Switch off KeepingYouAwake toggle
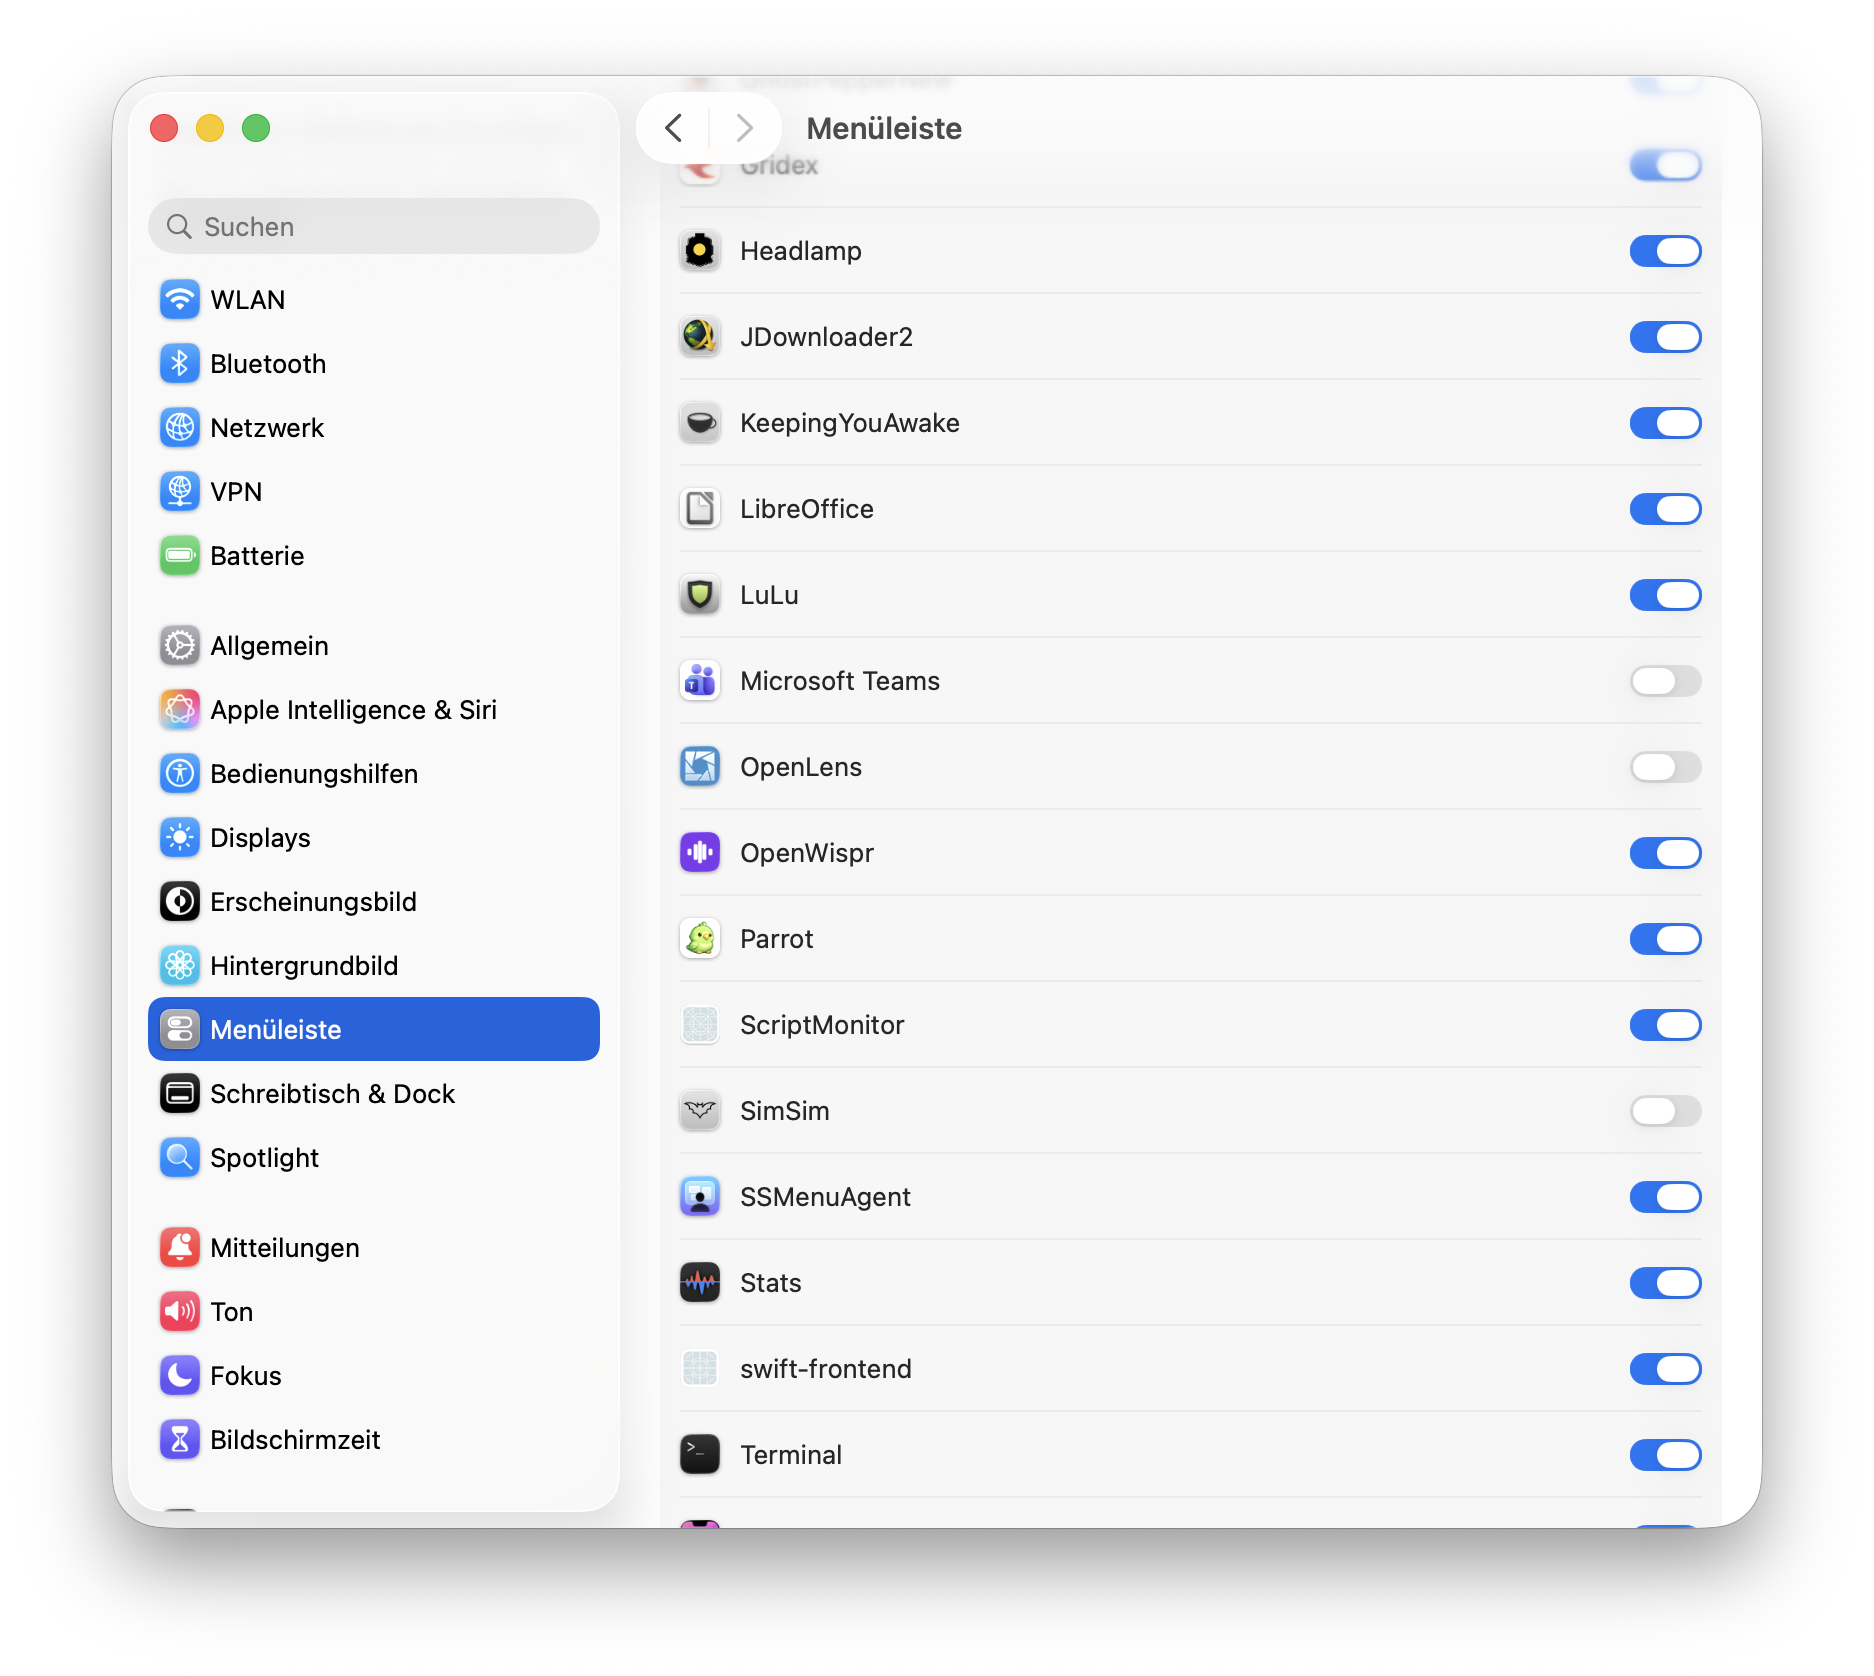1874x1676 pixels. tap(1666, 423)
